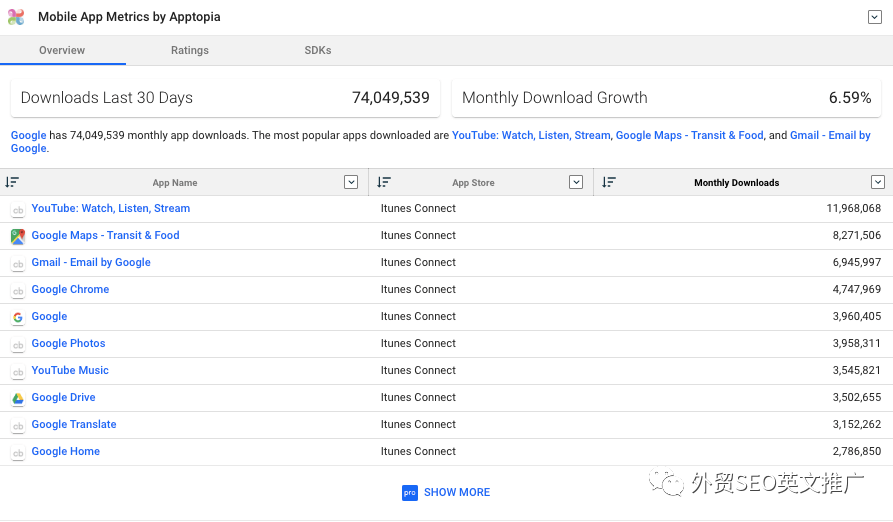893x522 pixels.
Task: Sort by Monthly Downloads column icon
Action: click(609, 182)
